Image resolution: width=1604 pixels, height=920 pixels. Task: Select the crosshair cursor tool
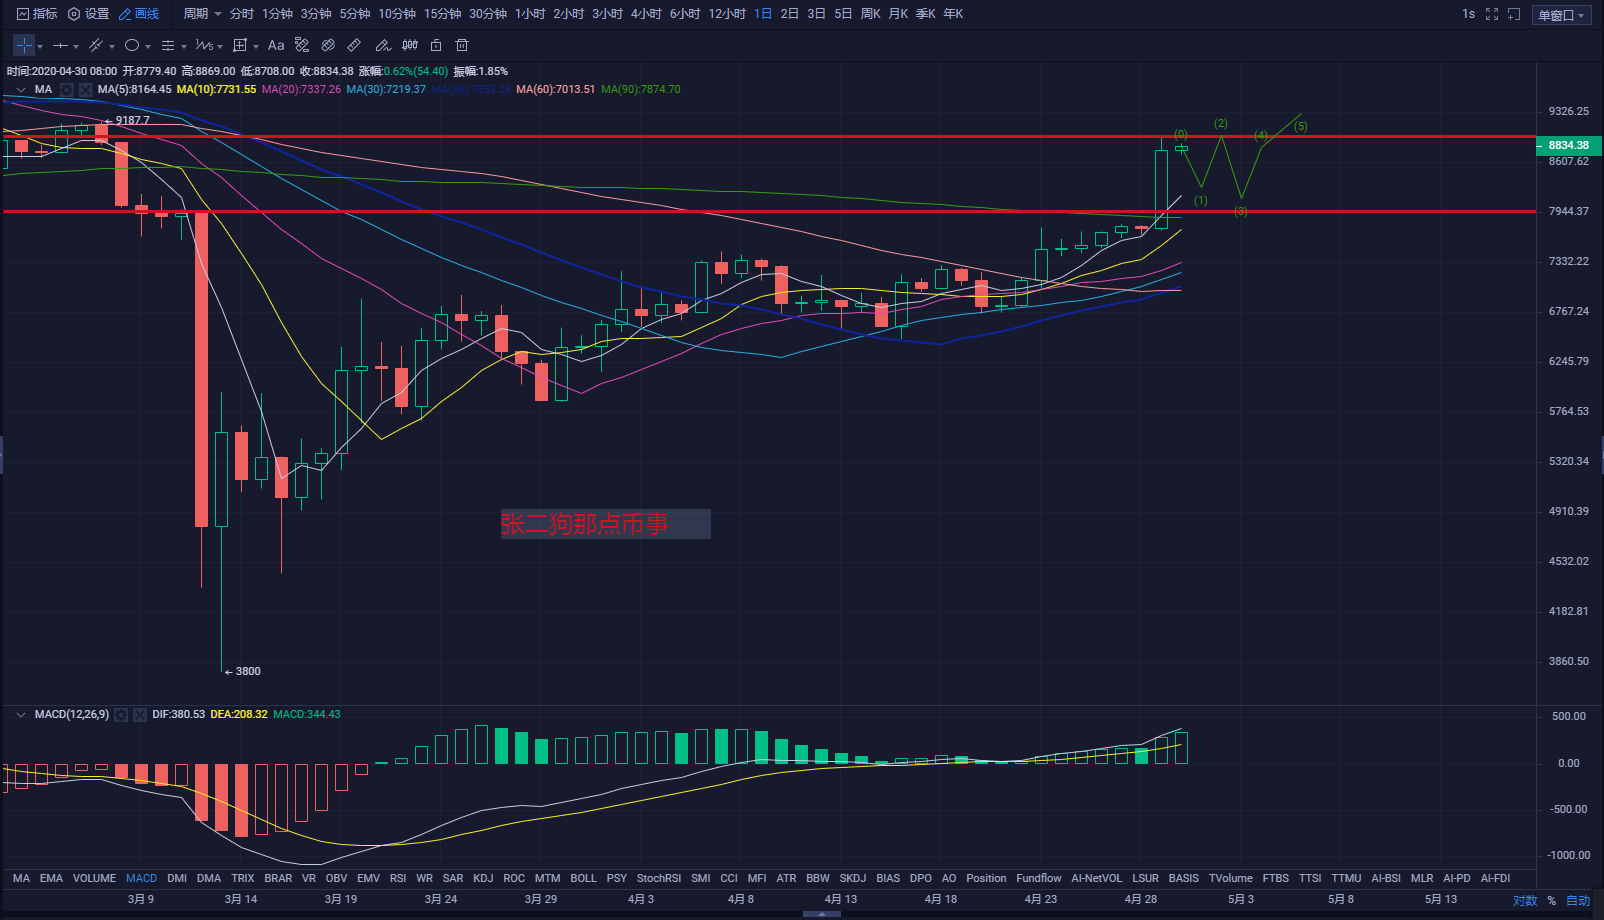24,45
